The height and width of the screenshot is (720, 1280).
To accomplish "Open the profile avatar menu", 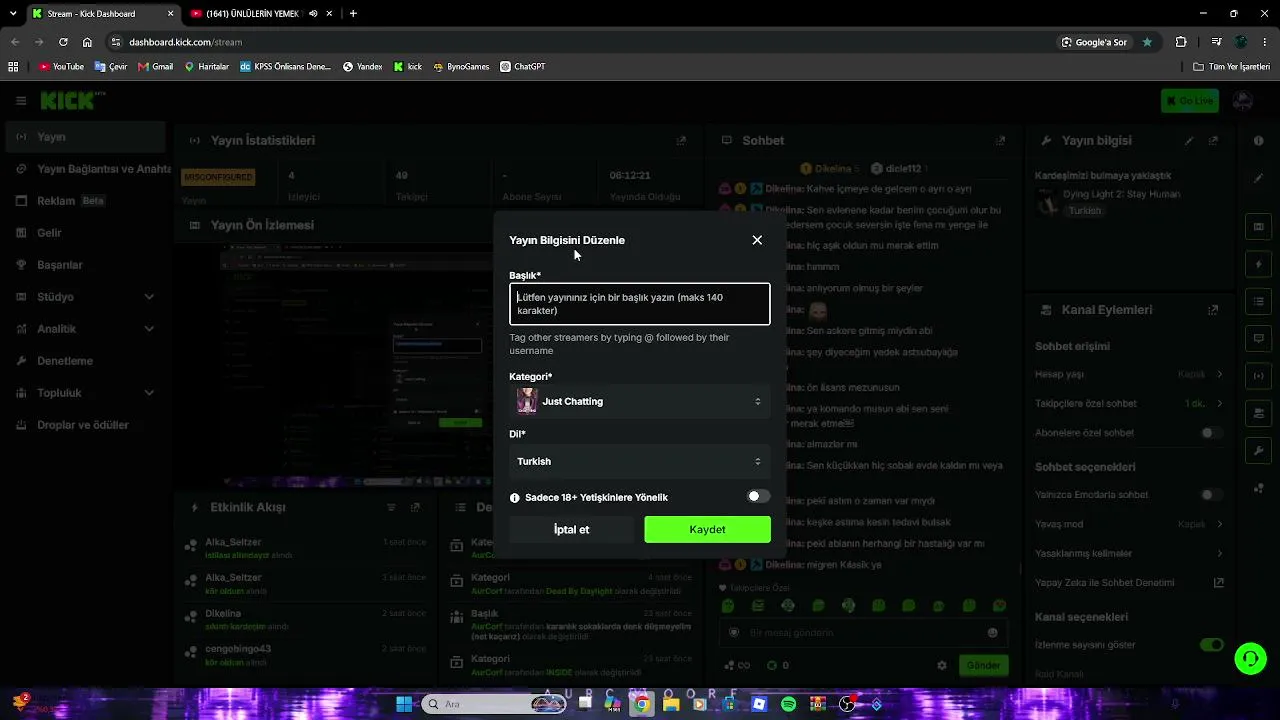I will point(1243,101).
